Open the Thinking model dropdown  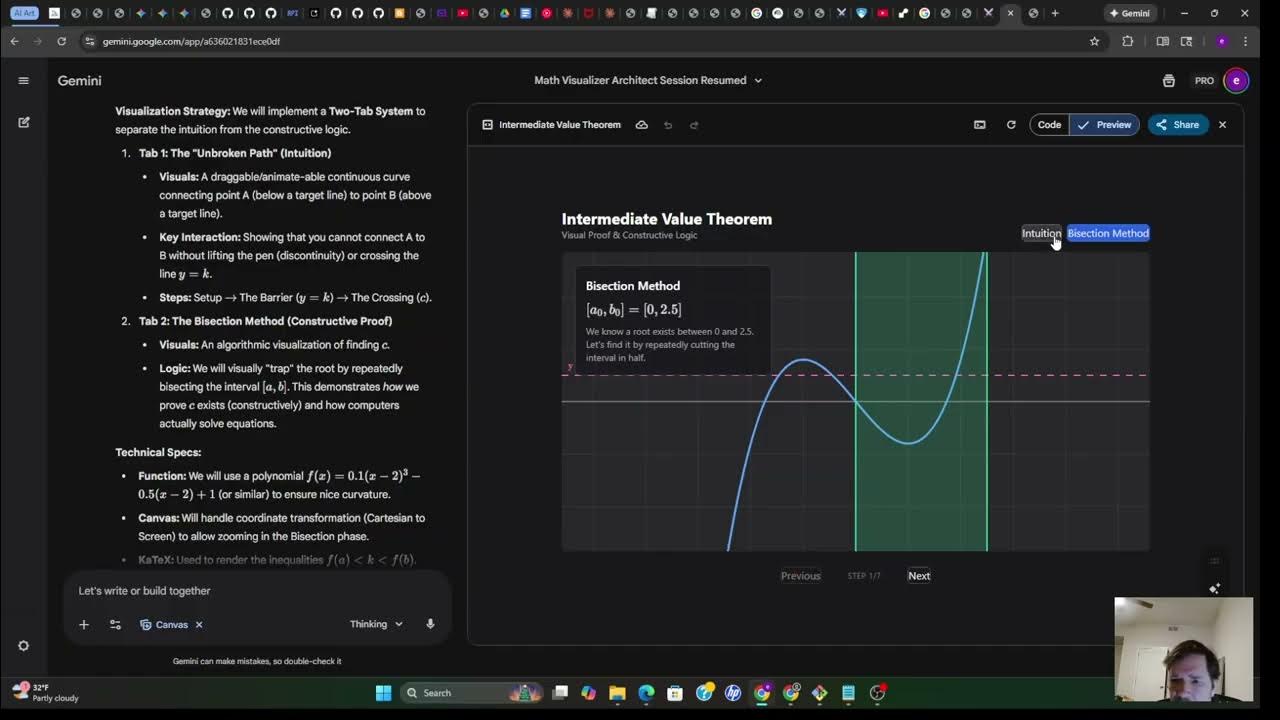click(x=376, y=624)
